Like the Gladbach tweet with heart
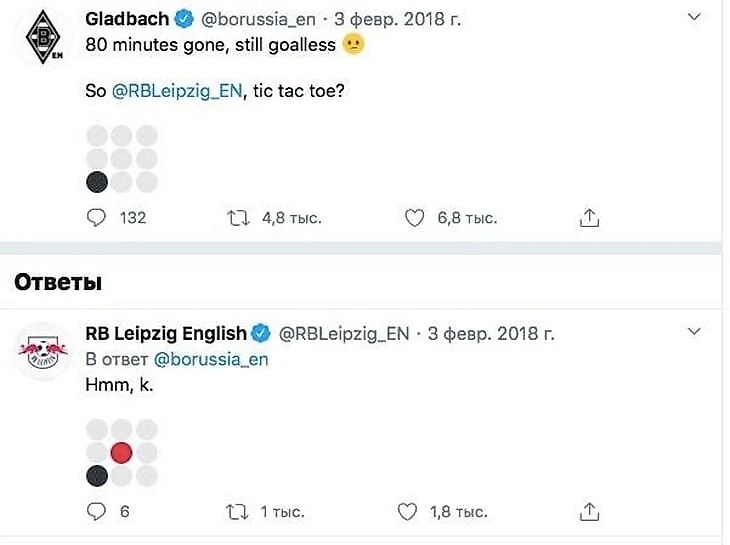730x545 pixels. [415, 217]
